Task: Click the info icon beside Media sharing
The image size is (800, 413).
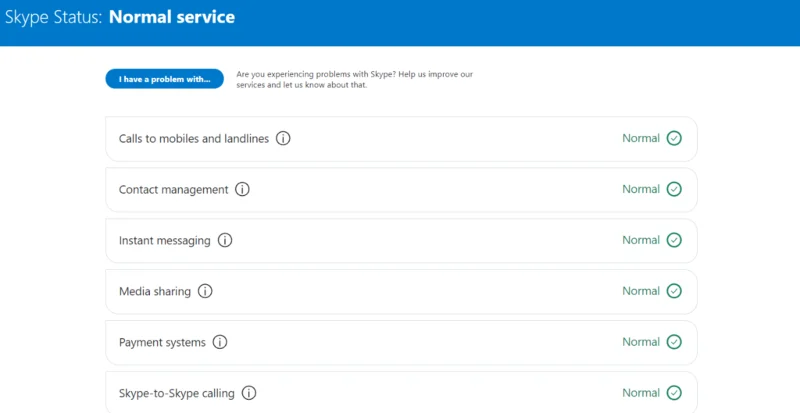Action: click(205, 291)
